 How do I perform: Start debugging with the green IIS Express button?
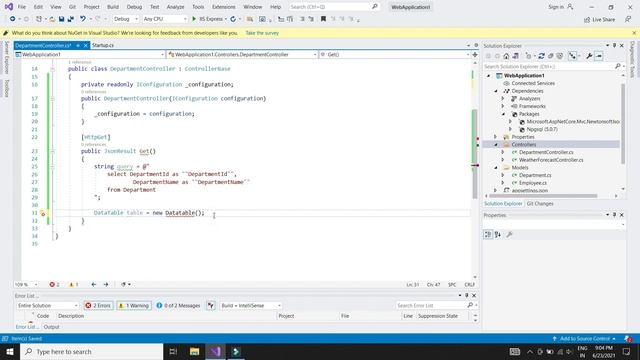coord(208,19)
